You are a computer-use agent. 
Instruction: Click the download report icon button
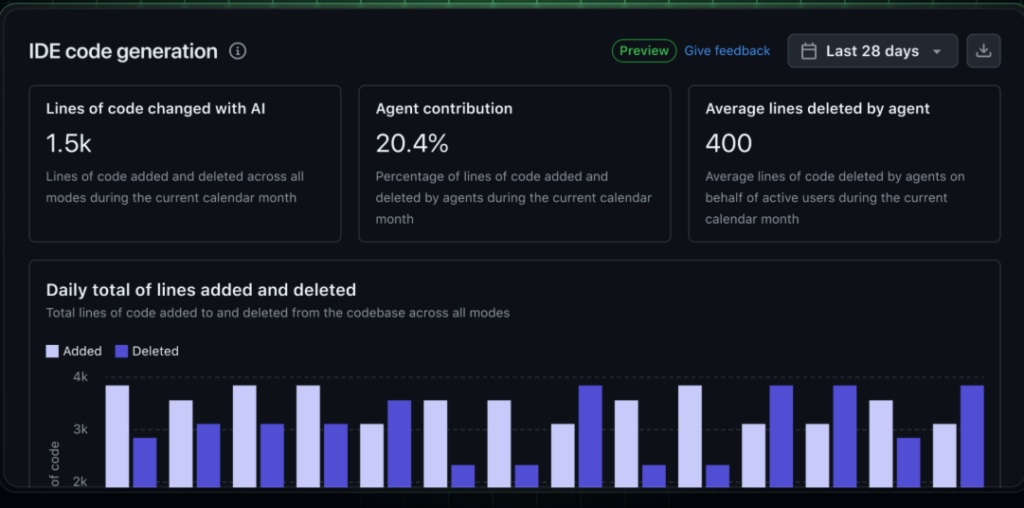tap(984, 51)
